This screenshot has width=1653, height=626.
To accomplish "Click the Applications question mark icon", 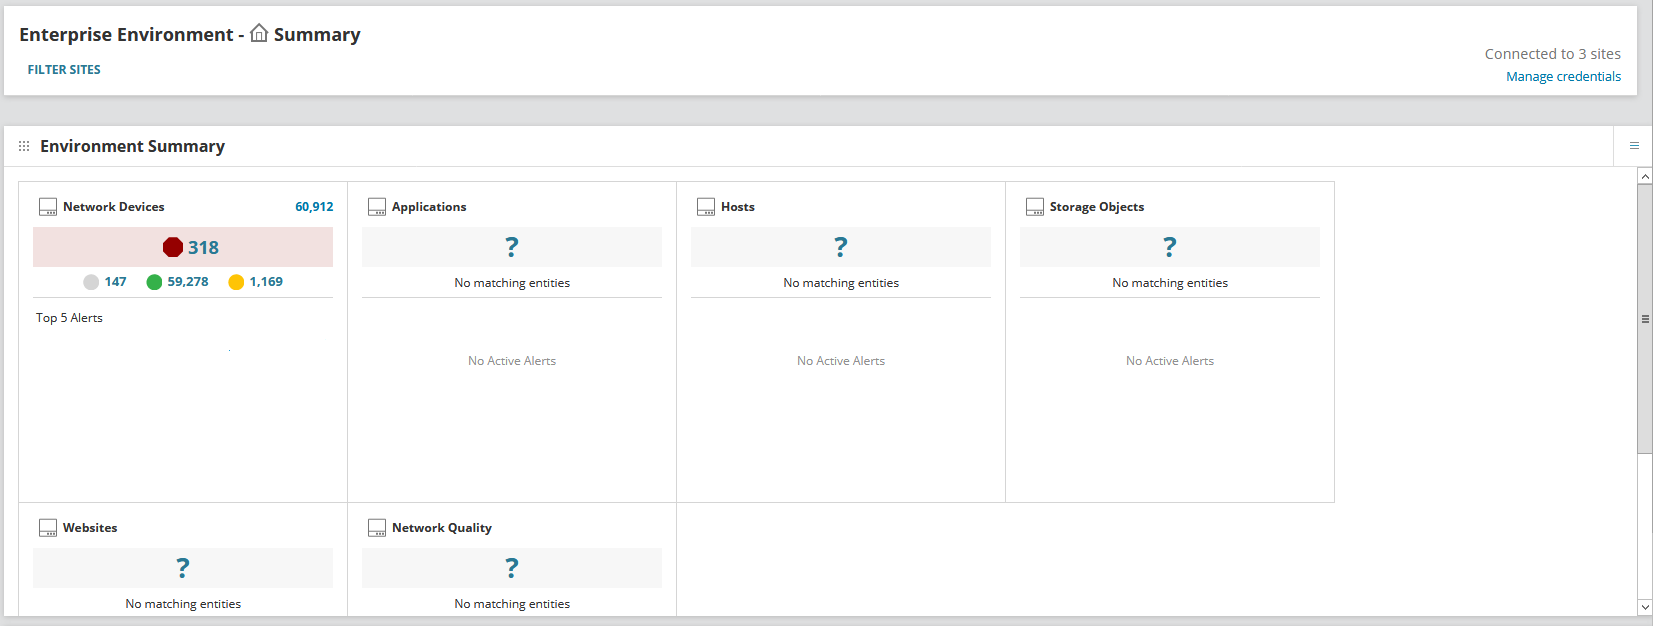I will [x=512, y=247].
